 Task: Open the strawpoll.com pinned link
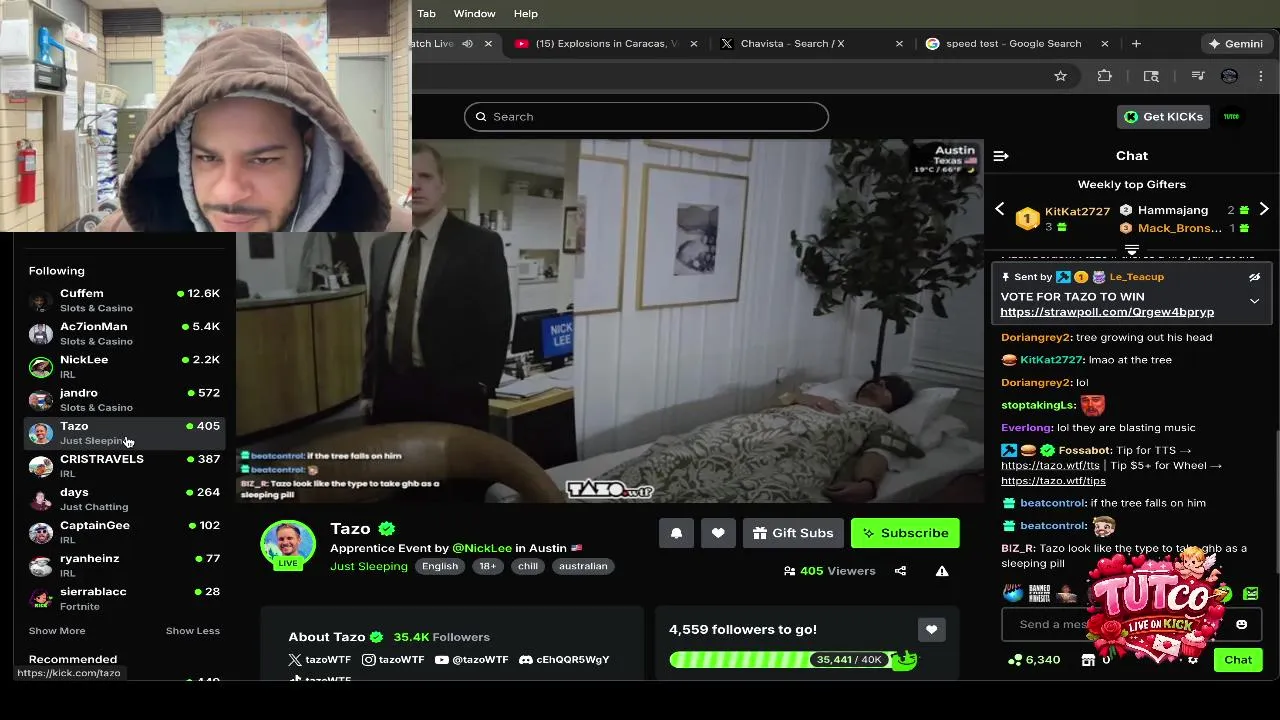coord(1107,312)
